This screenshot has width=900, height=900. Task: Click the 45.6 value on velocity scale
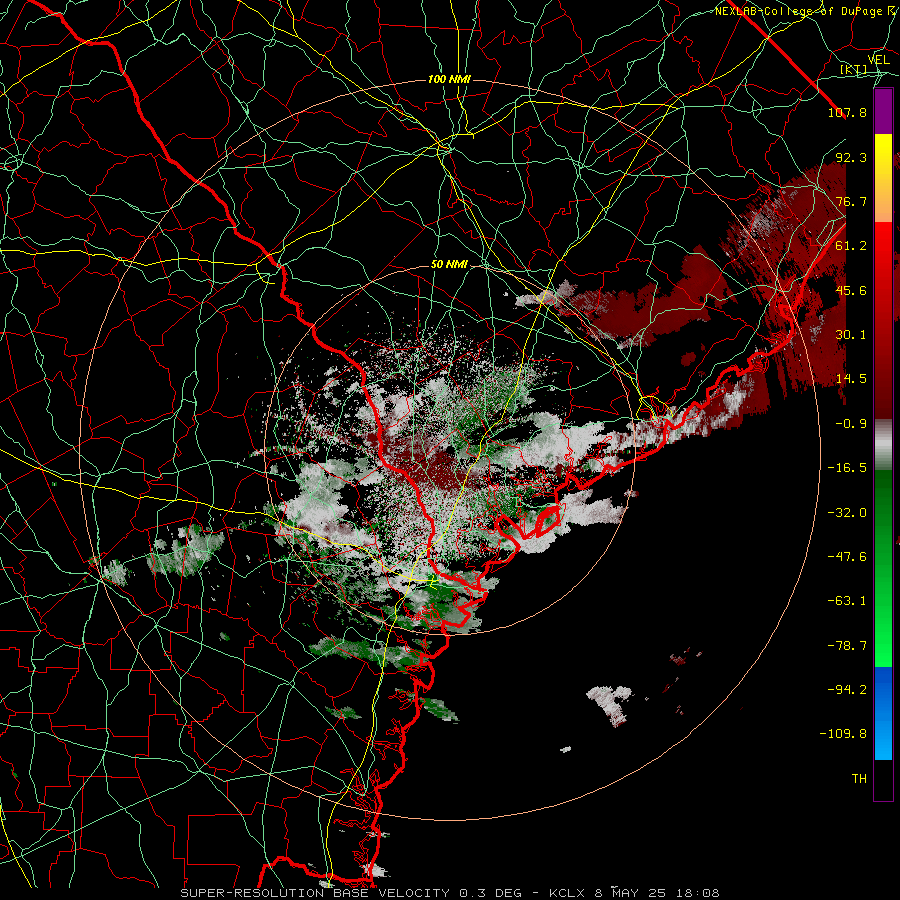[851, 290]
